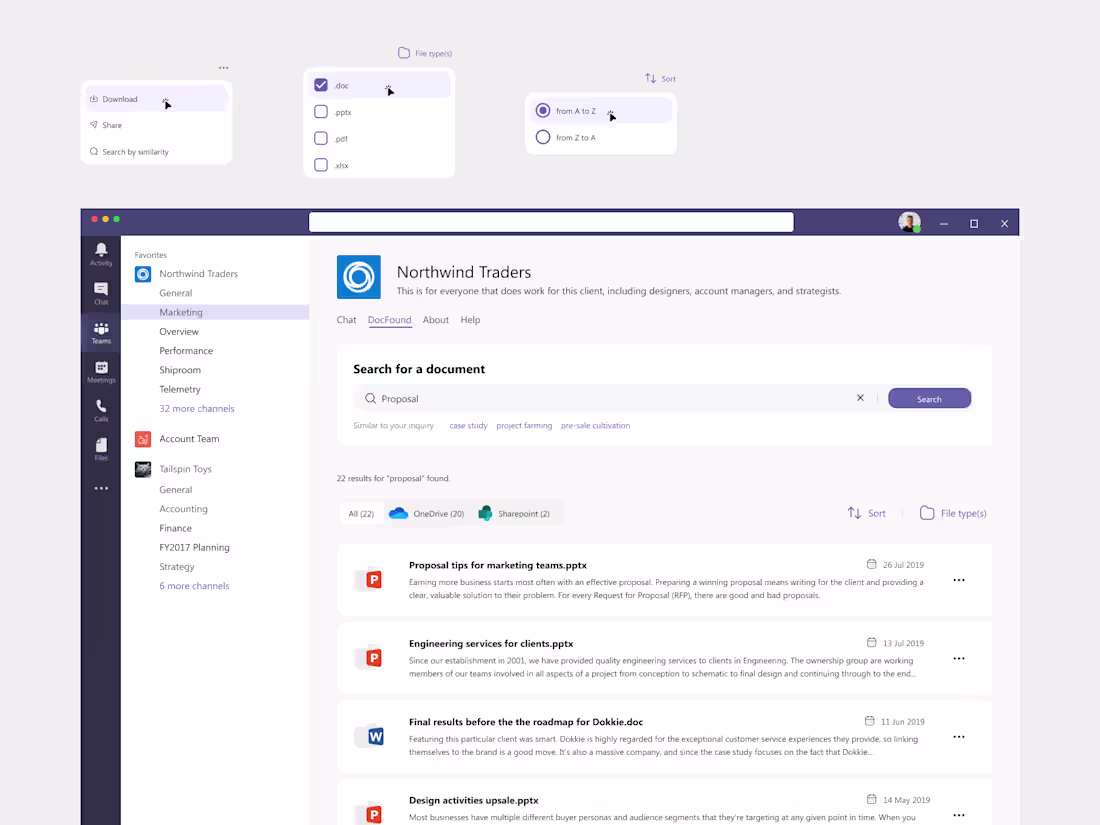Open Engineering services for clients.pptx
1100x825 pixels.
(x=490, y=644)
